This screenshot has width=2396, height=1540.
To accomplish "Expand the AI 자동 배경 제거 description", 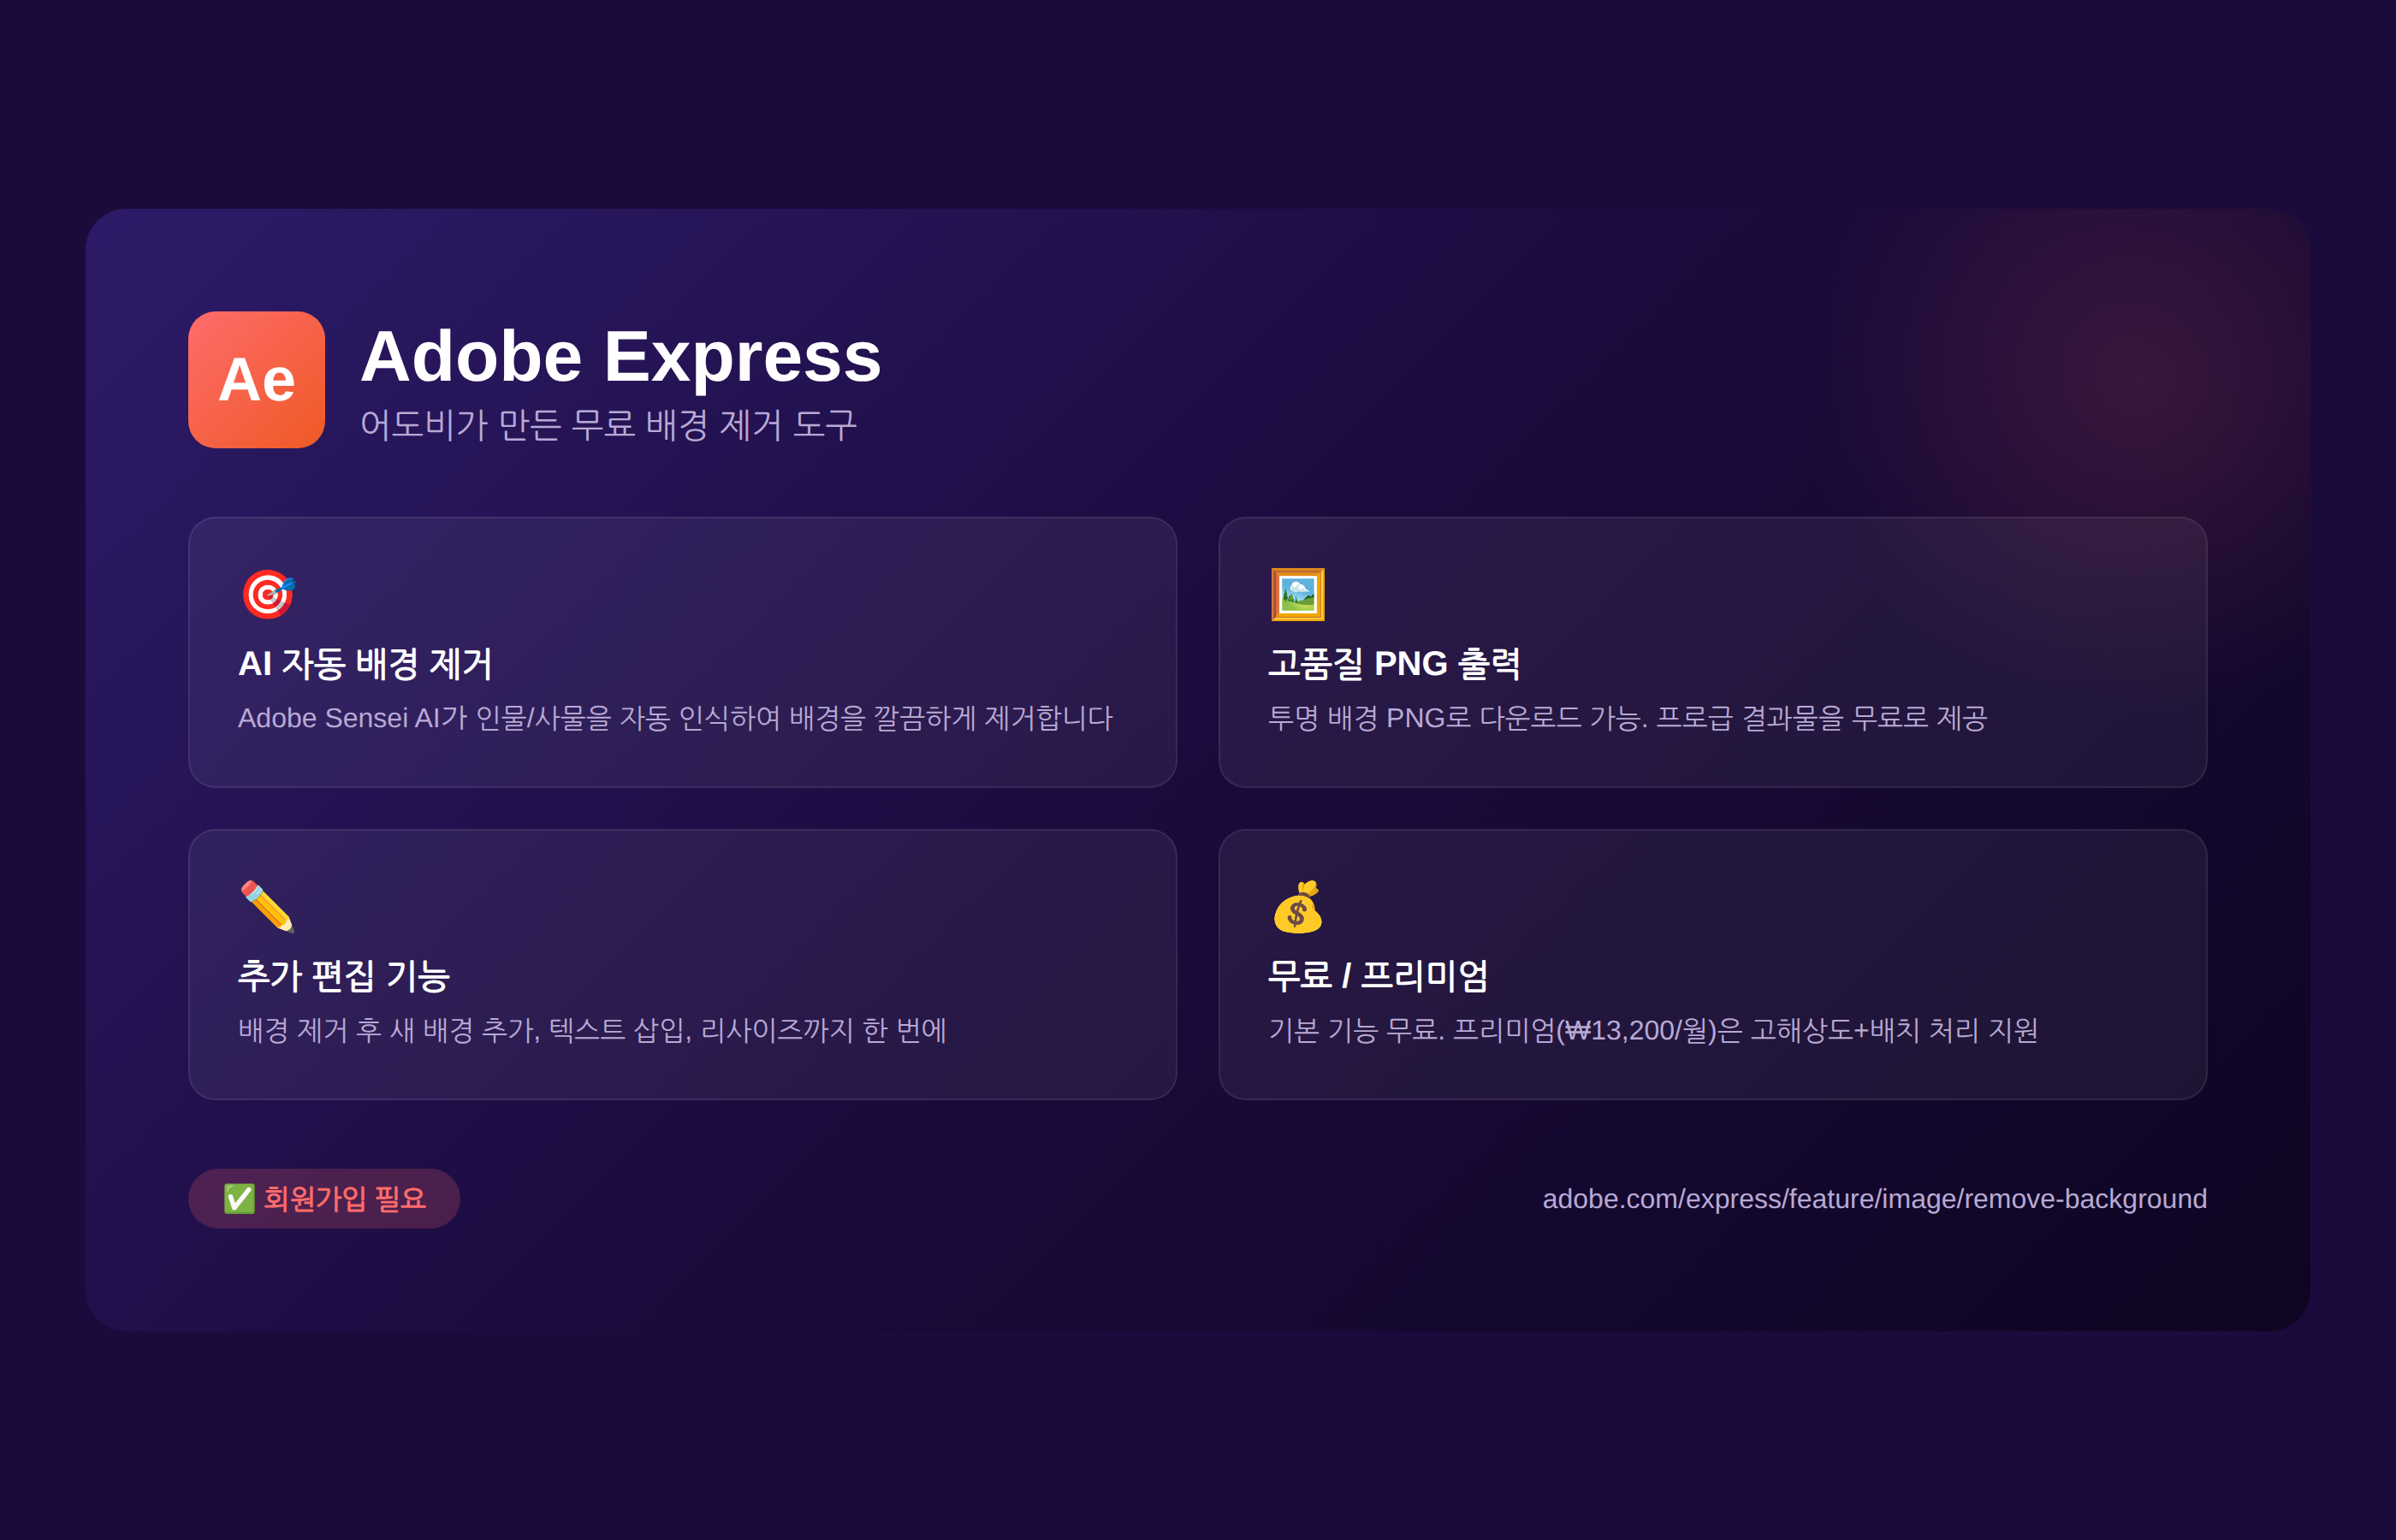I will (x=677, y=718).
